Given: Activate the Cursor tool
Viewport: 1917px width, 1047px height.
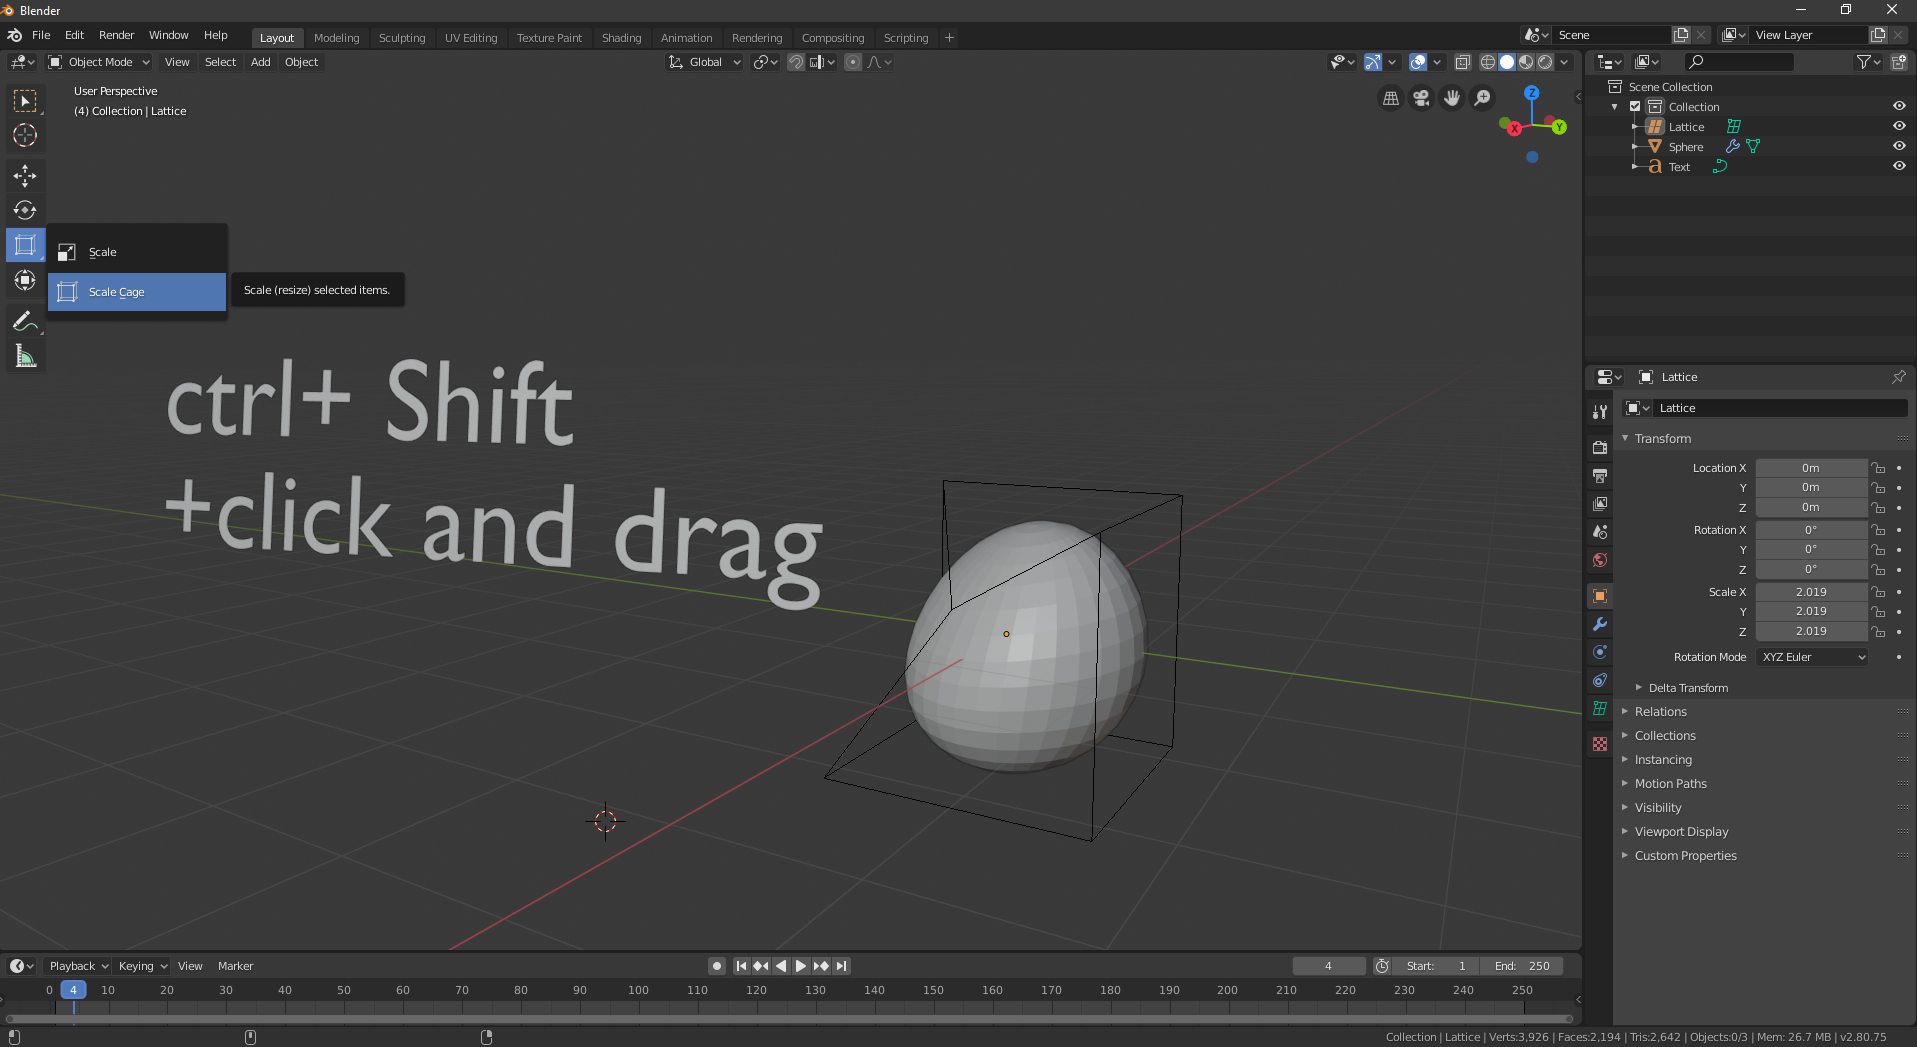Looking at the screenshot, I should 25,136.
